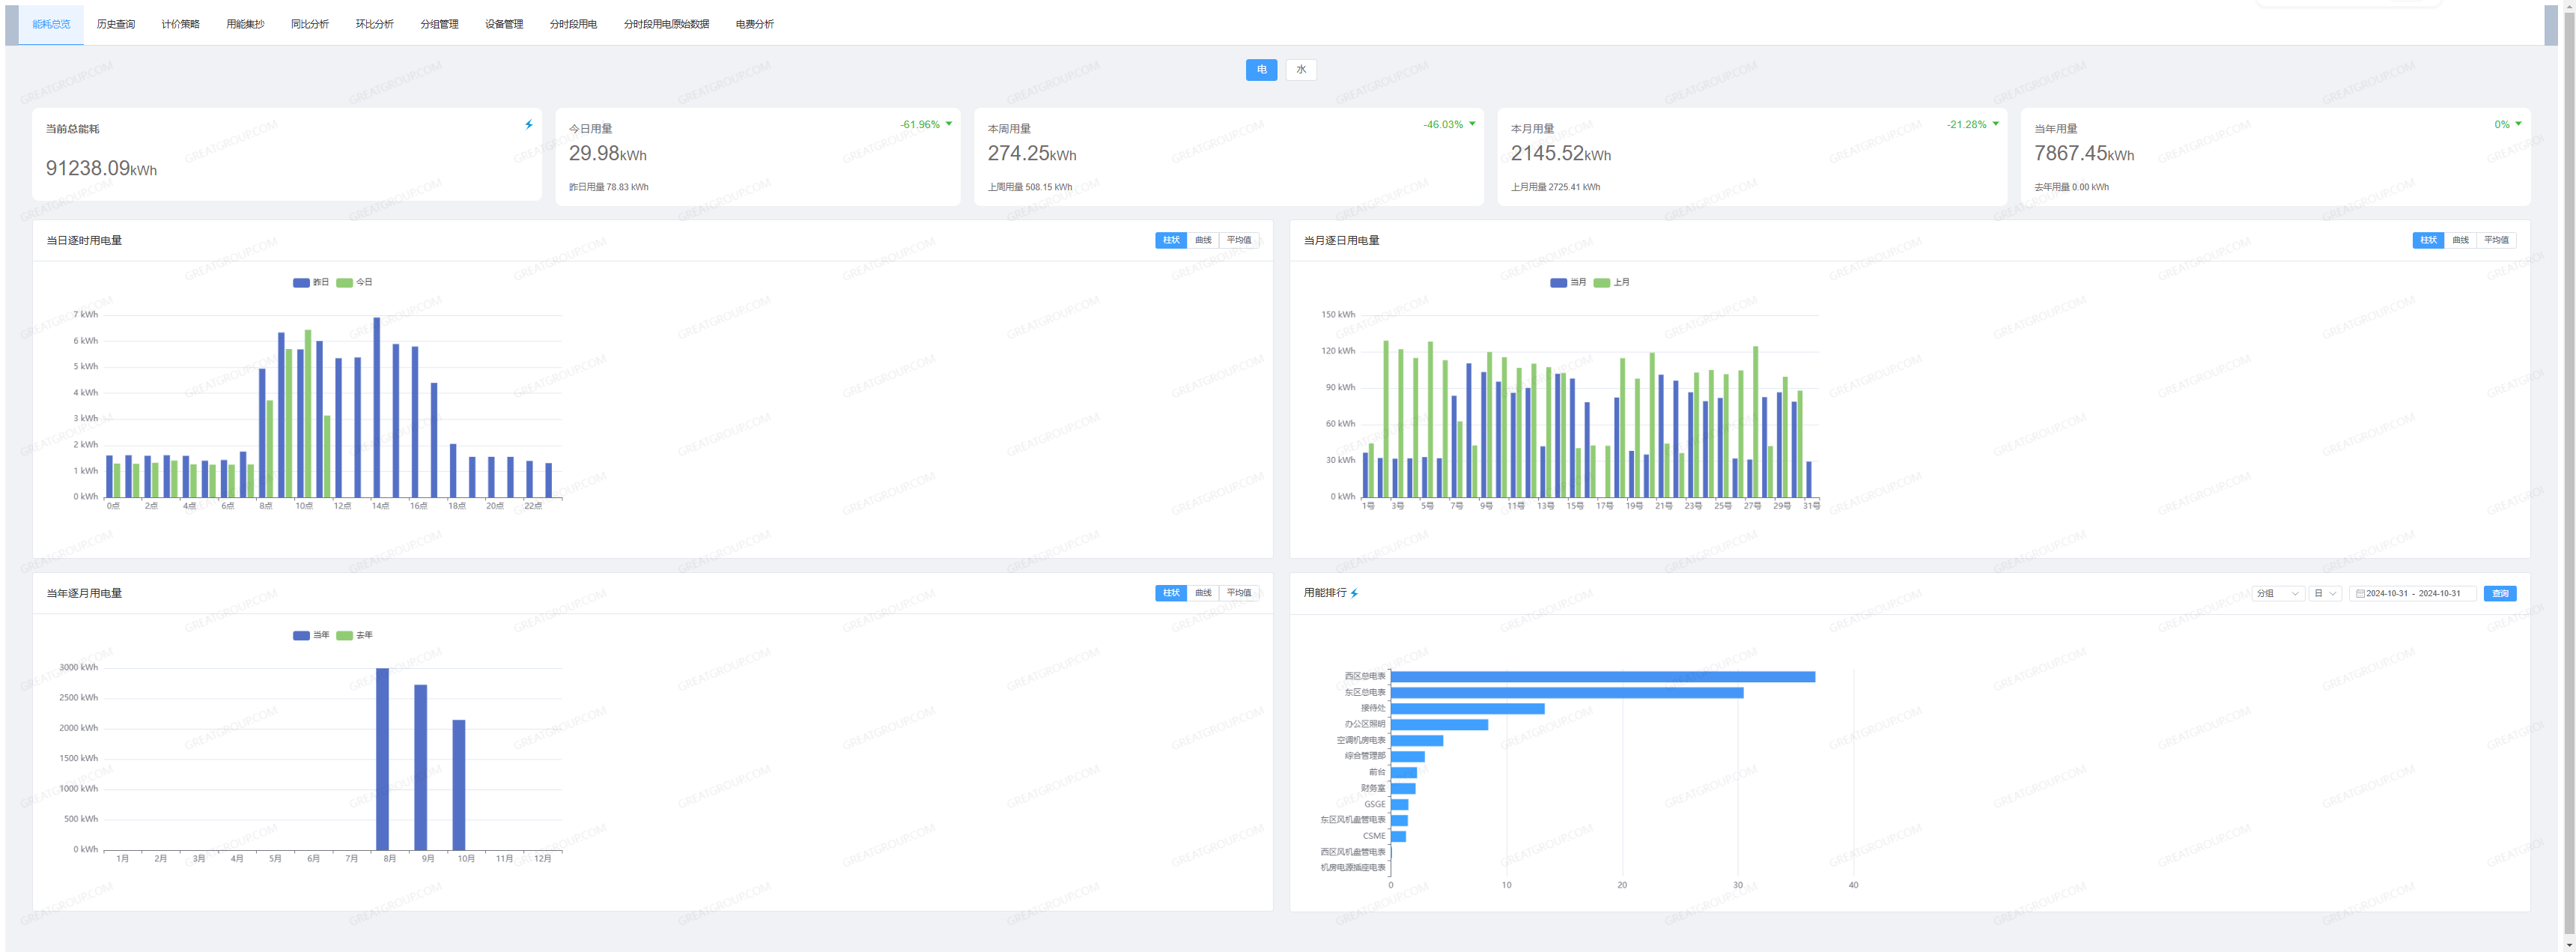The width and height of the screenshot is (2576, 952).
Task: Switch to 水 (water) energy type
Action: pyautogui.click(x=1301, y=70)
